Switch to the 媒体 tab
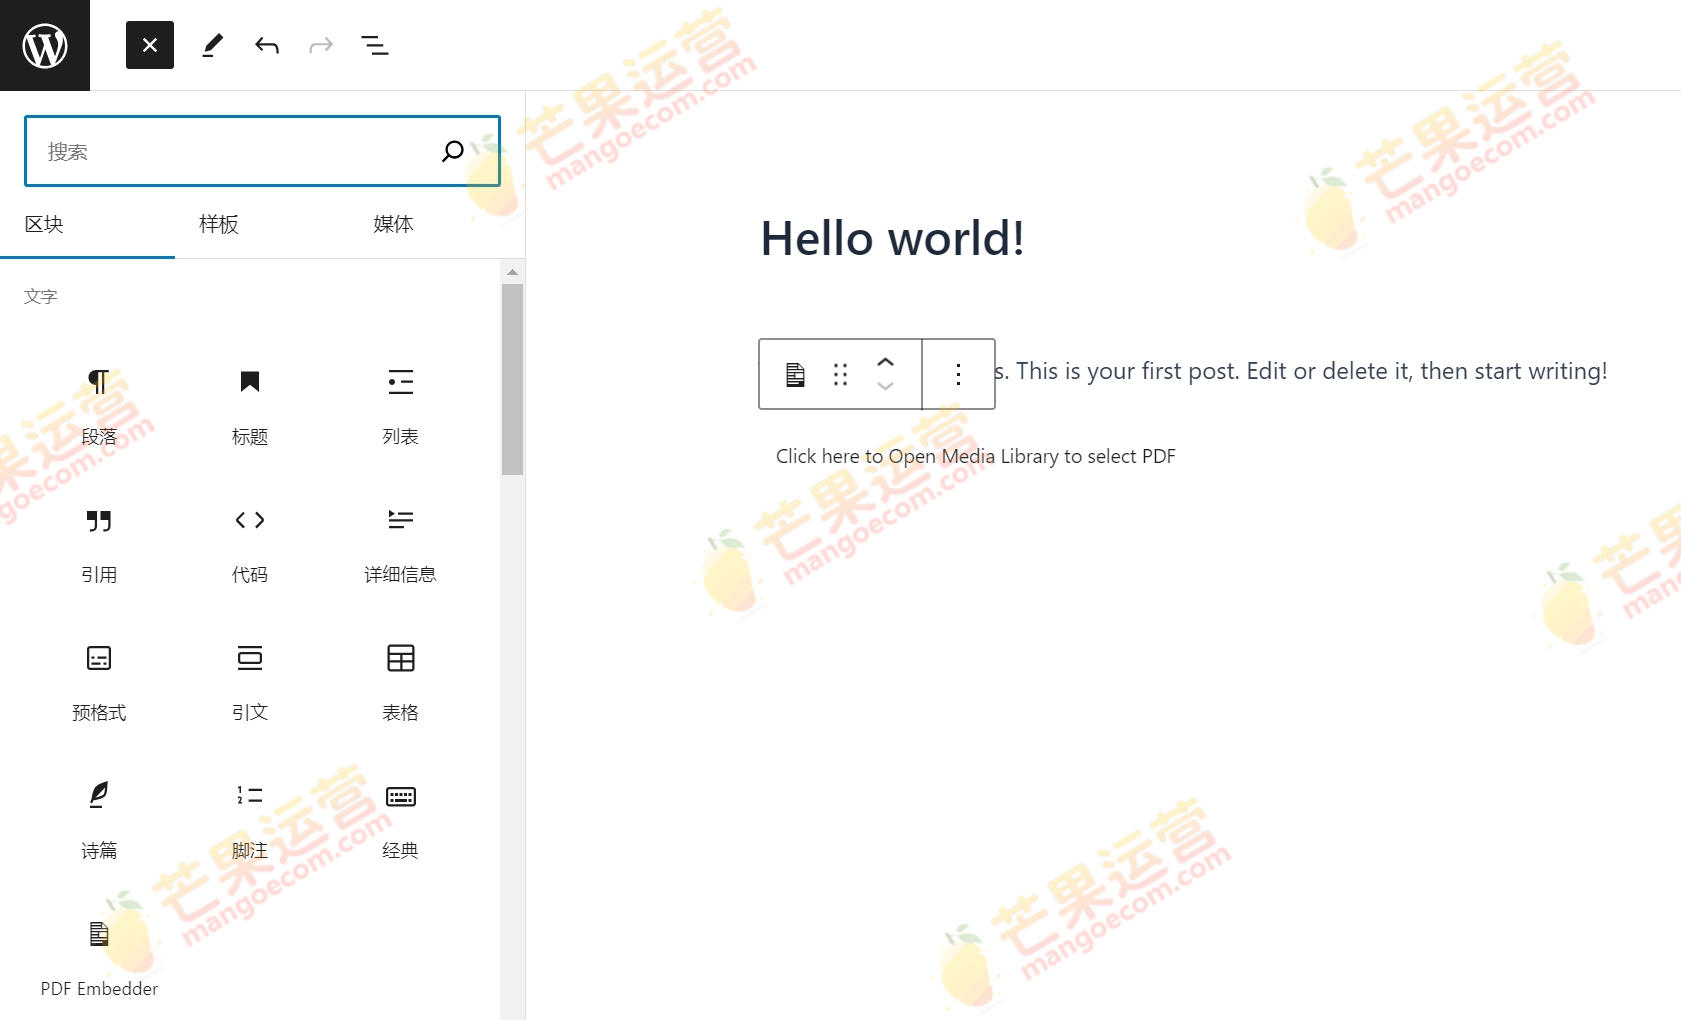The image size is (1681, 1020). 392,225
